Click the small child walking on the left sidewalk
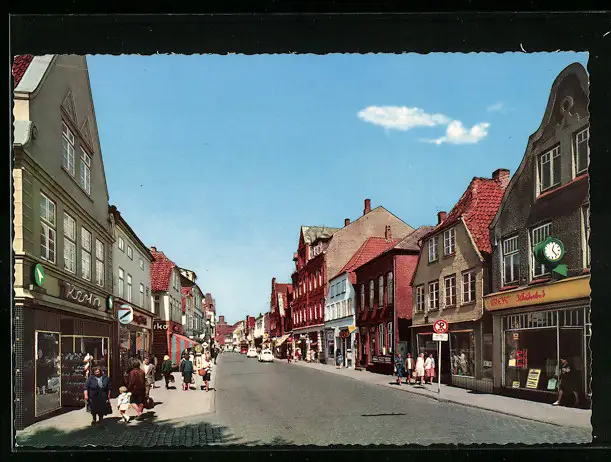 pyautogui.click(x=124, y=403)
